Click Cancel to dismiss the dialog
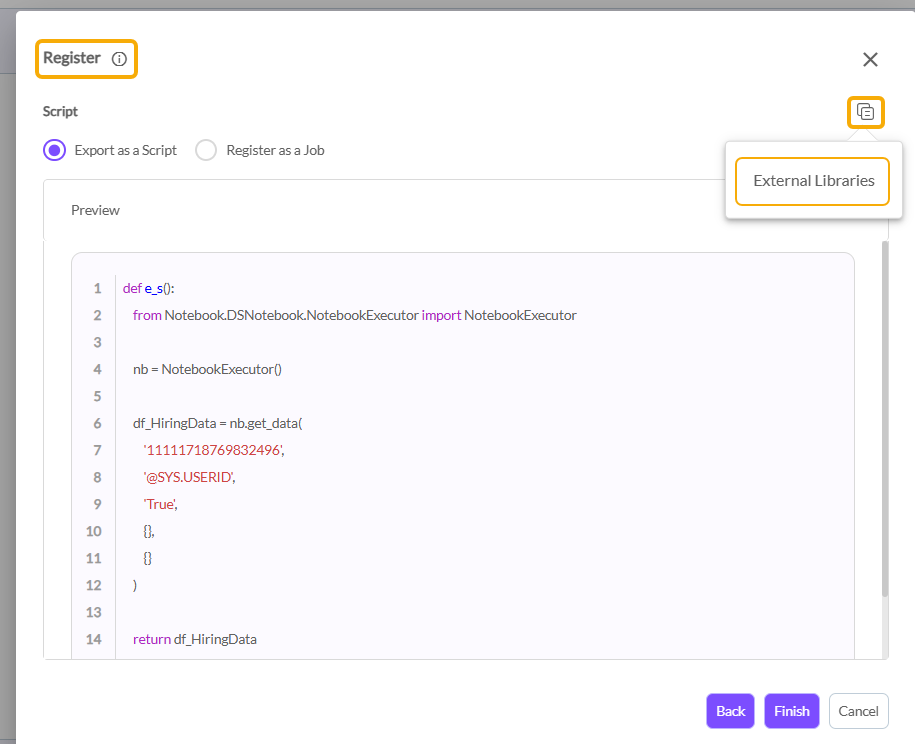 (x=858, y=711)
